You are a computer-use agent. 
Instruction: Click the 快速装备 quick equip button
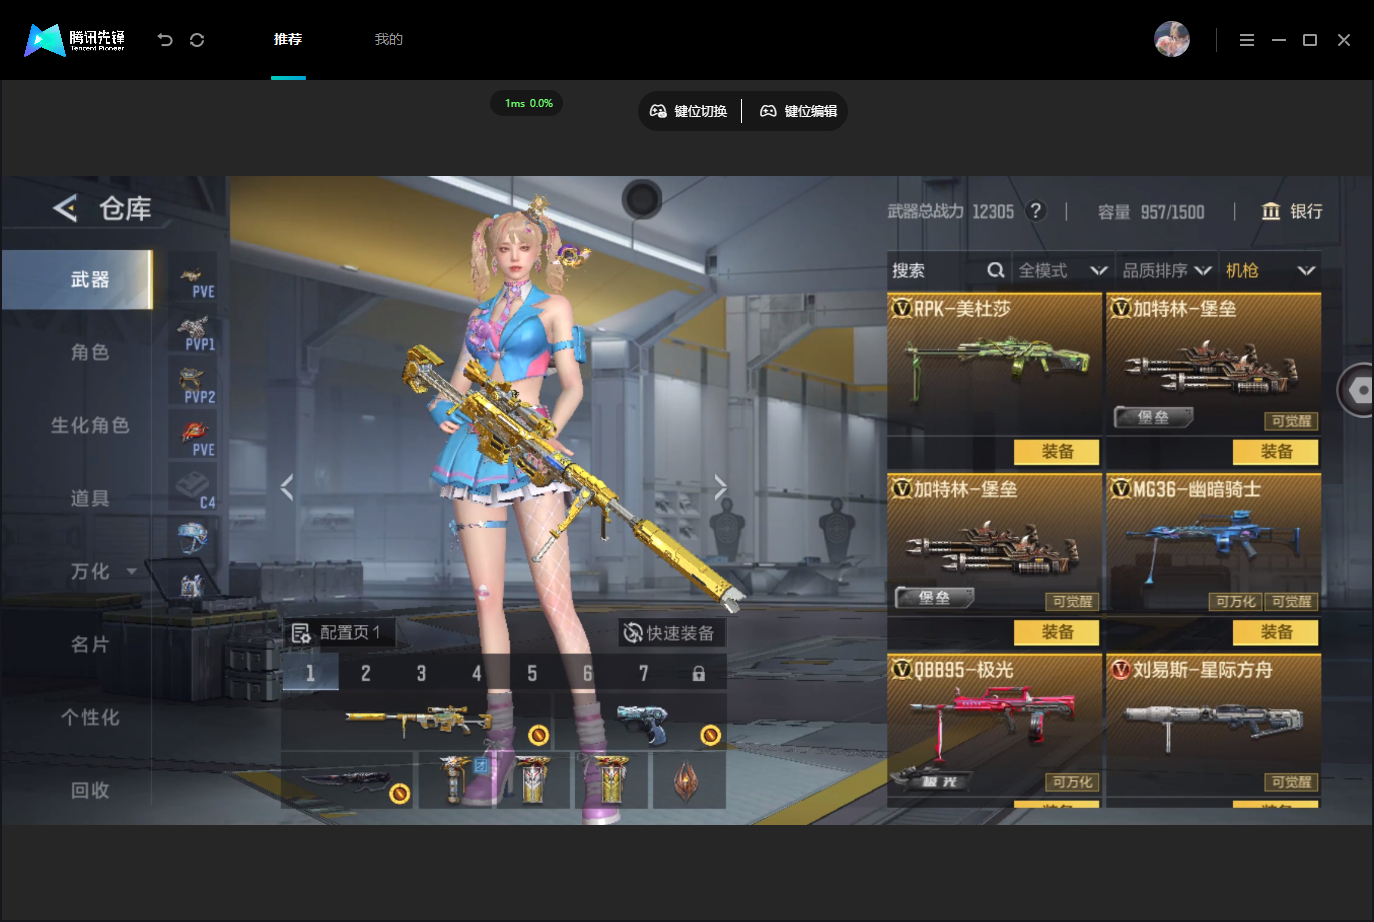point(670,633)
